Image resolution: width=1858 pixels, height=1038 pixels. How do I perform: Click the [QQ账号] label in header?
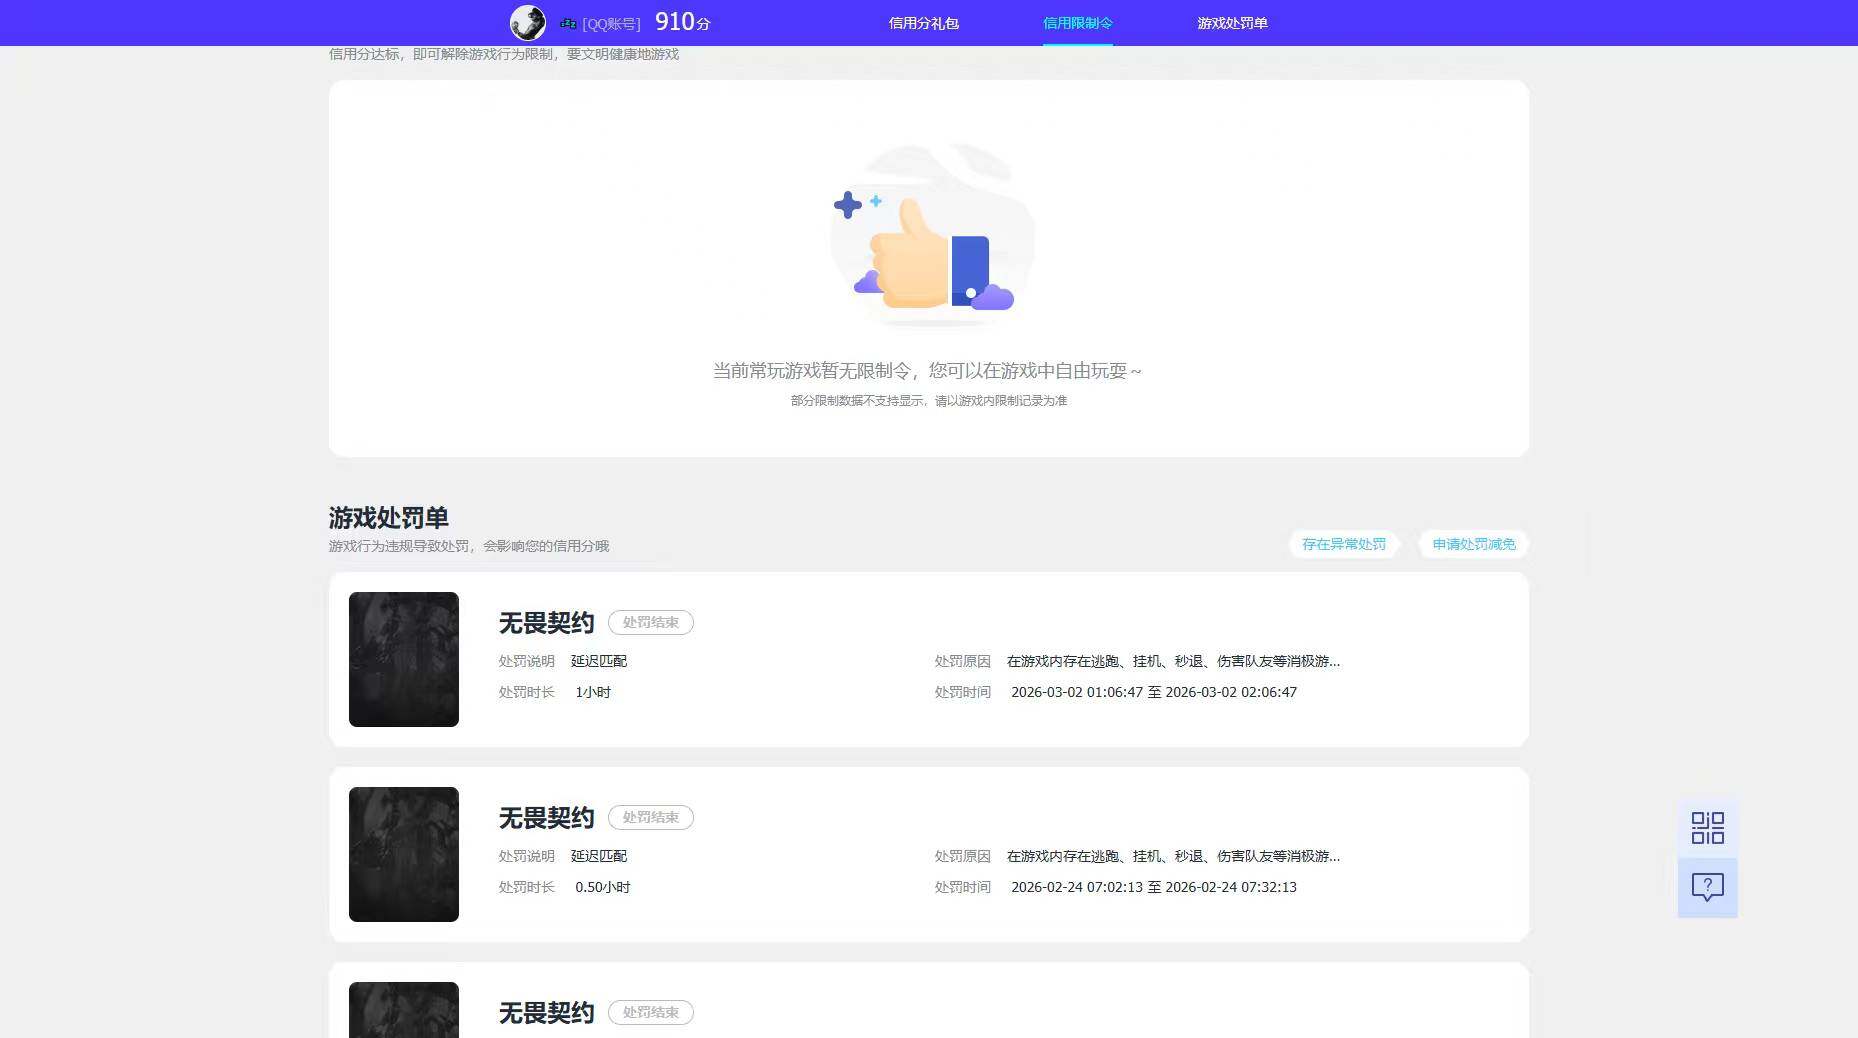pos(611,24)
